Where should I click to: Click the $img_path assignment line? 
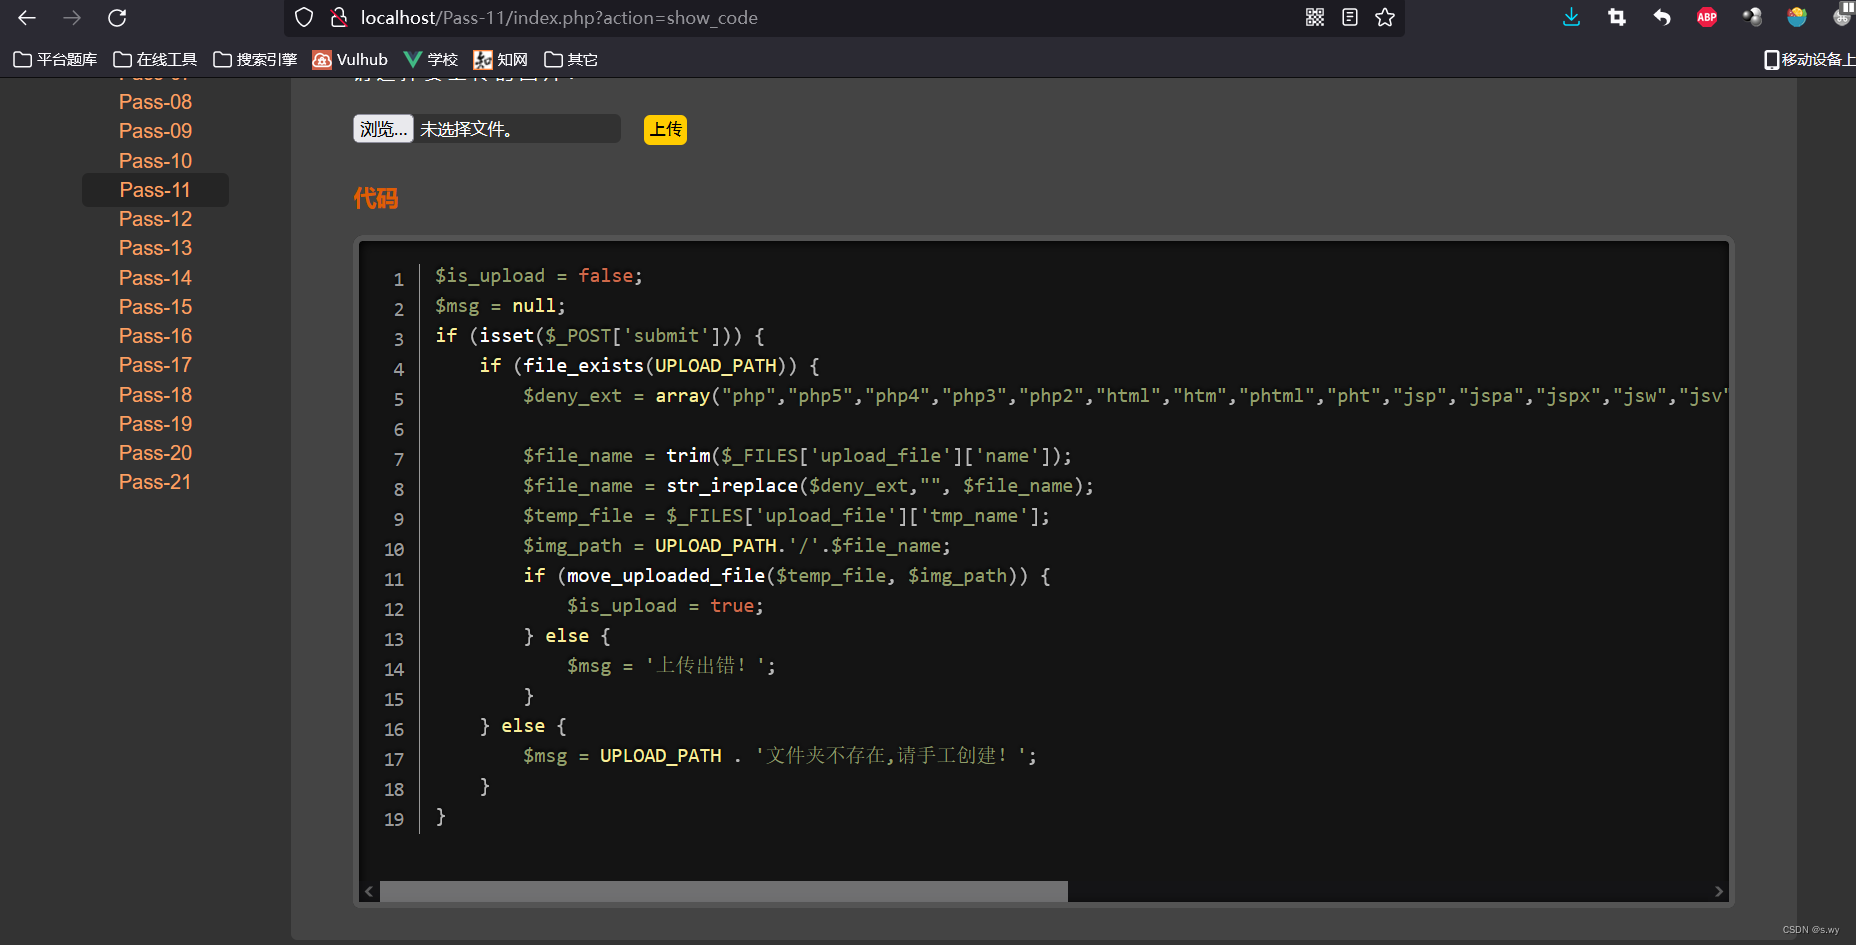737,546
